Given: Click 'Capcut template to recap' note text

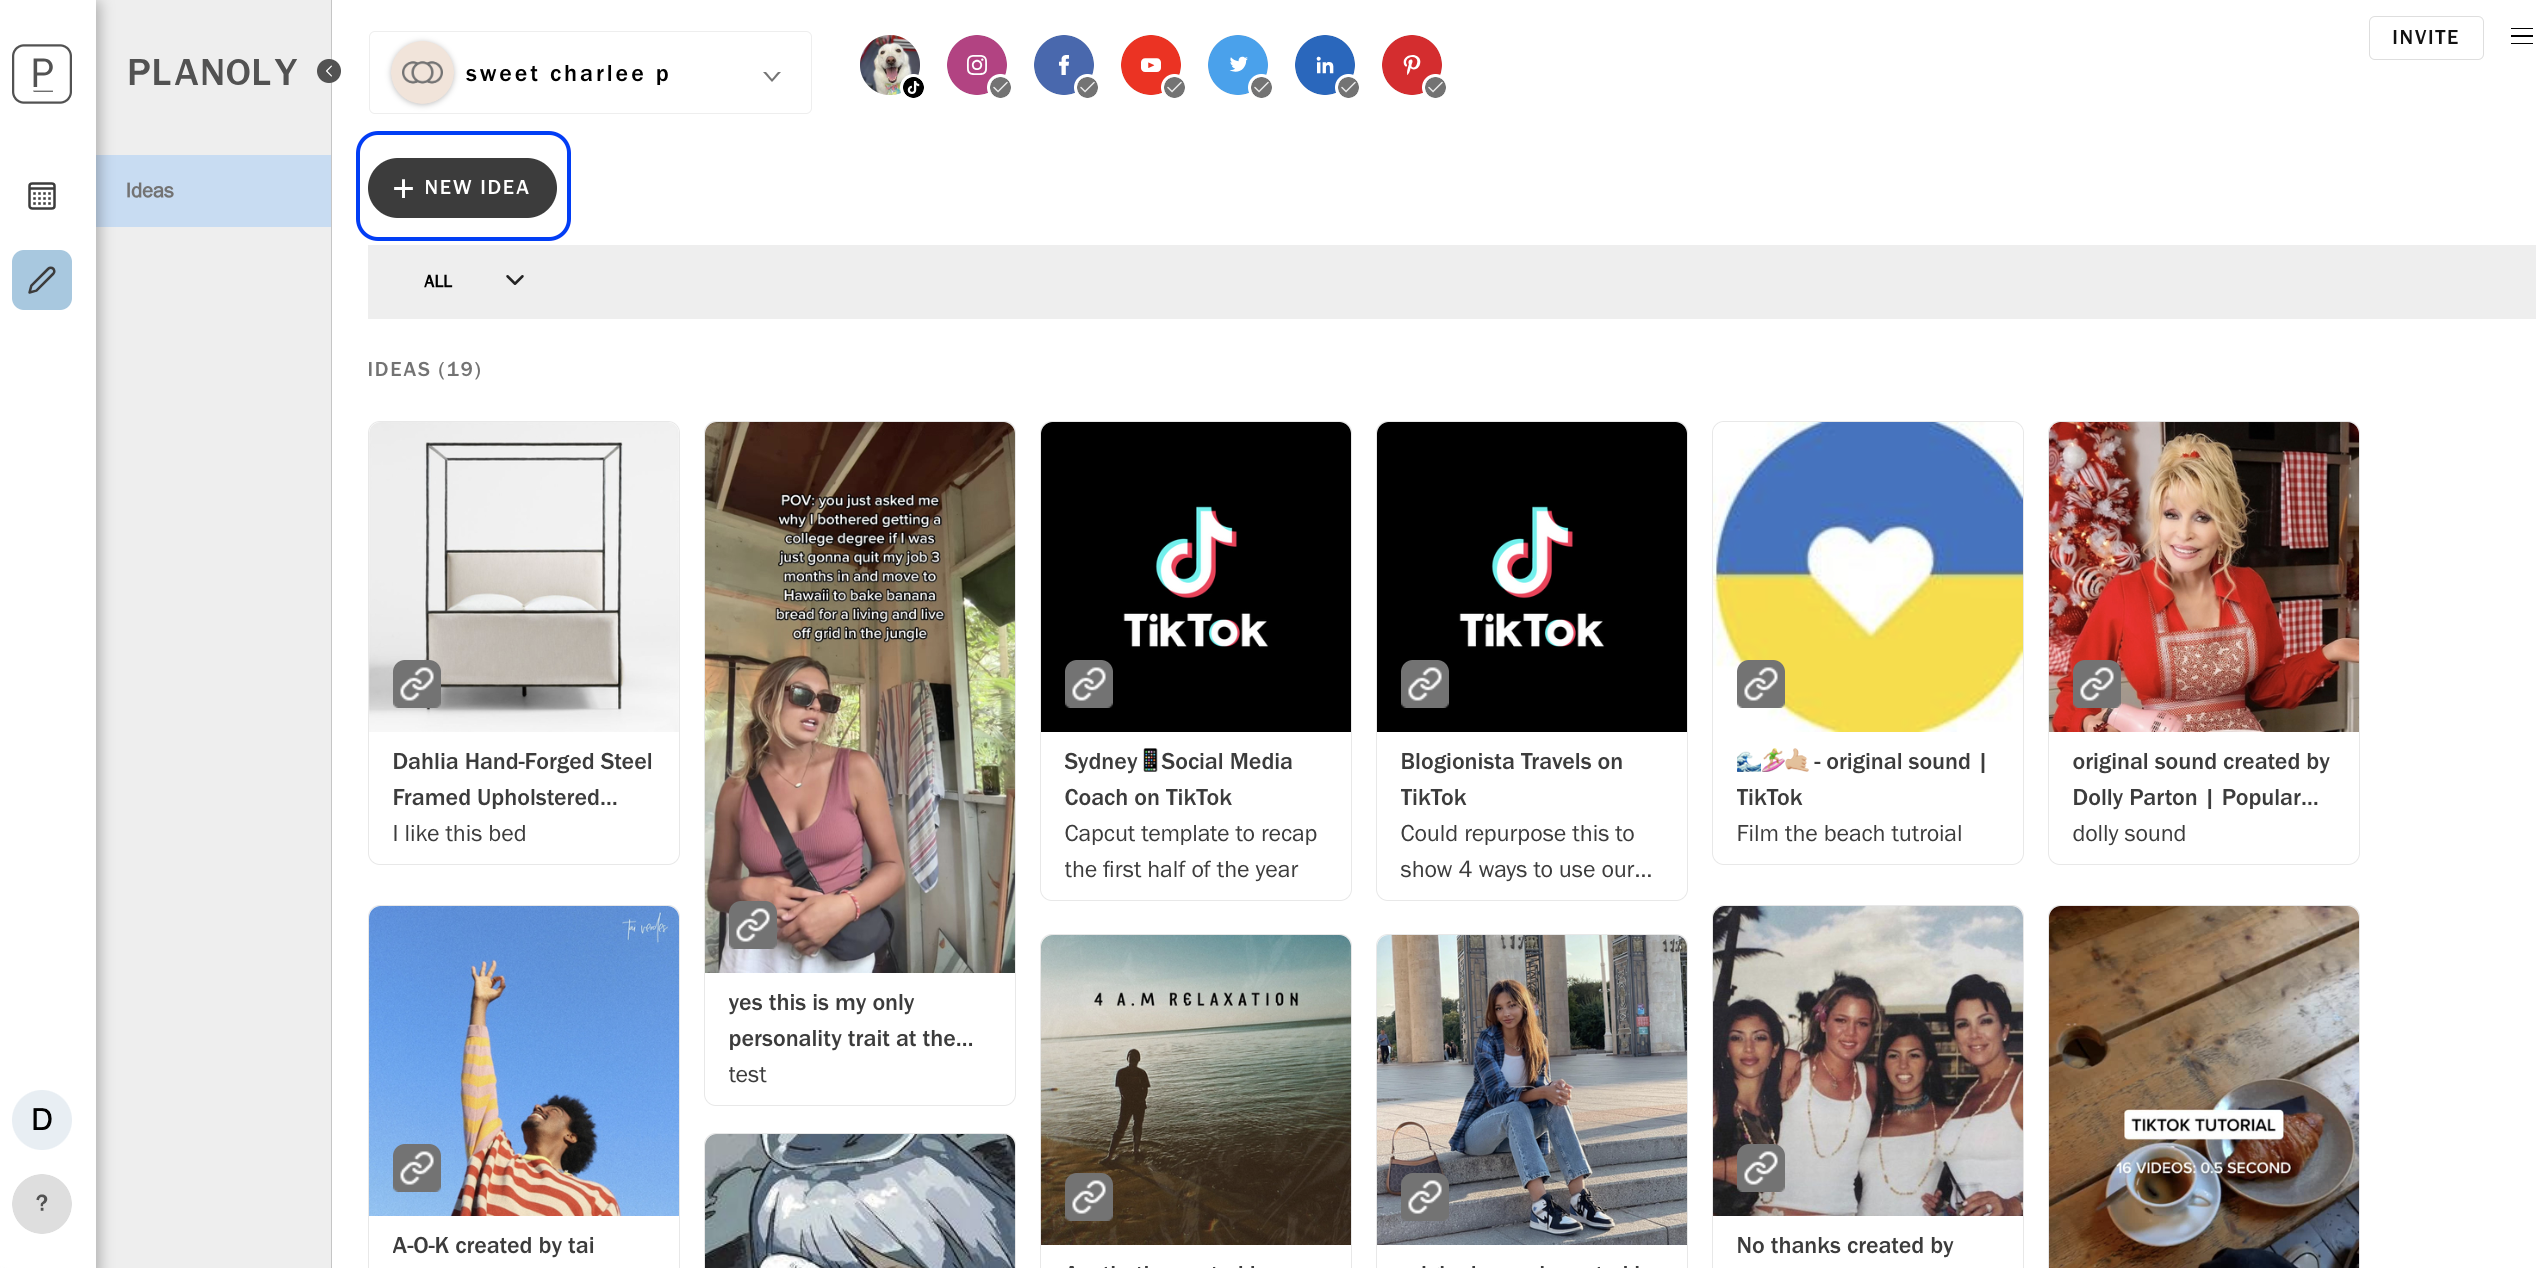Looking at the screenshot, I should (x=1191, y=851).
